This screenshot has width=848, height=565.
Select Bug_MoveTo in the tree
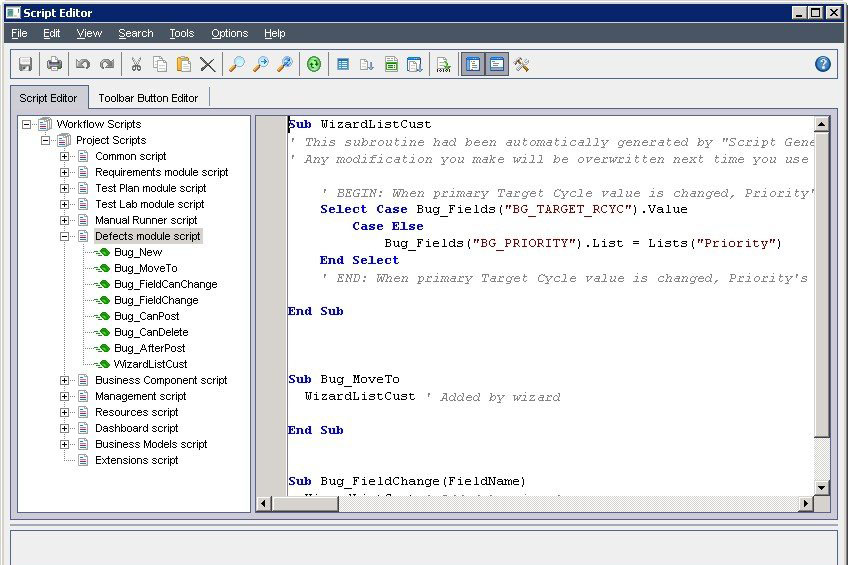[x=145, y=268]
